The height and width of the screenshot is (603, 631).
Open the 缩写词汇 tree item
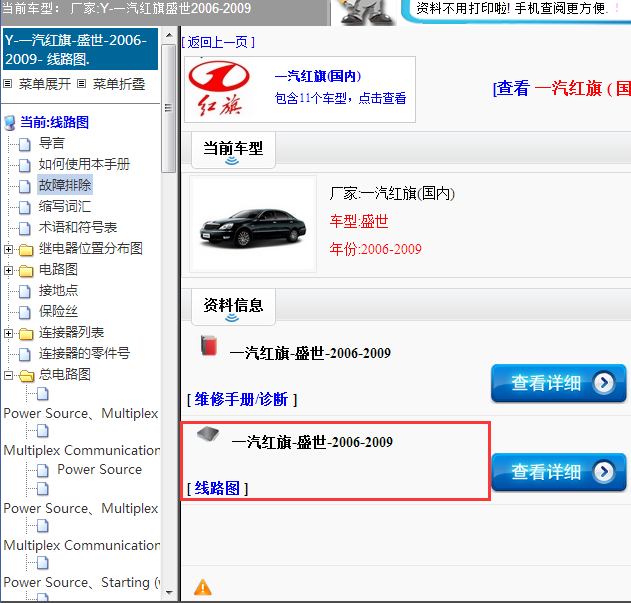pyautogui.click(x=65, y=207)
